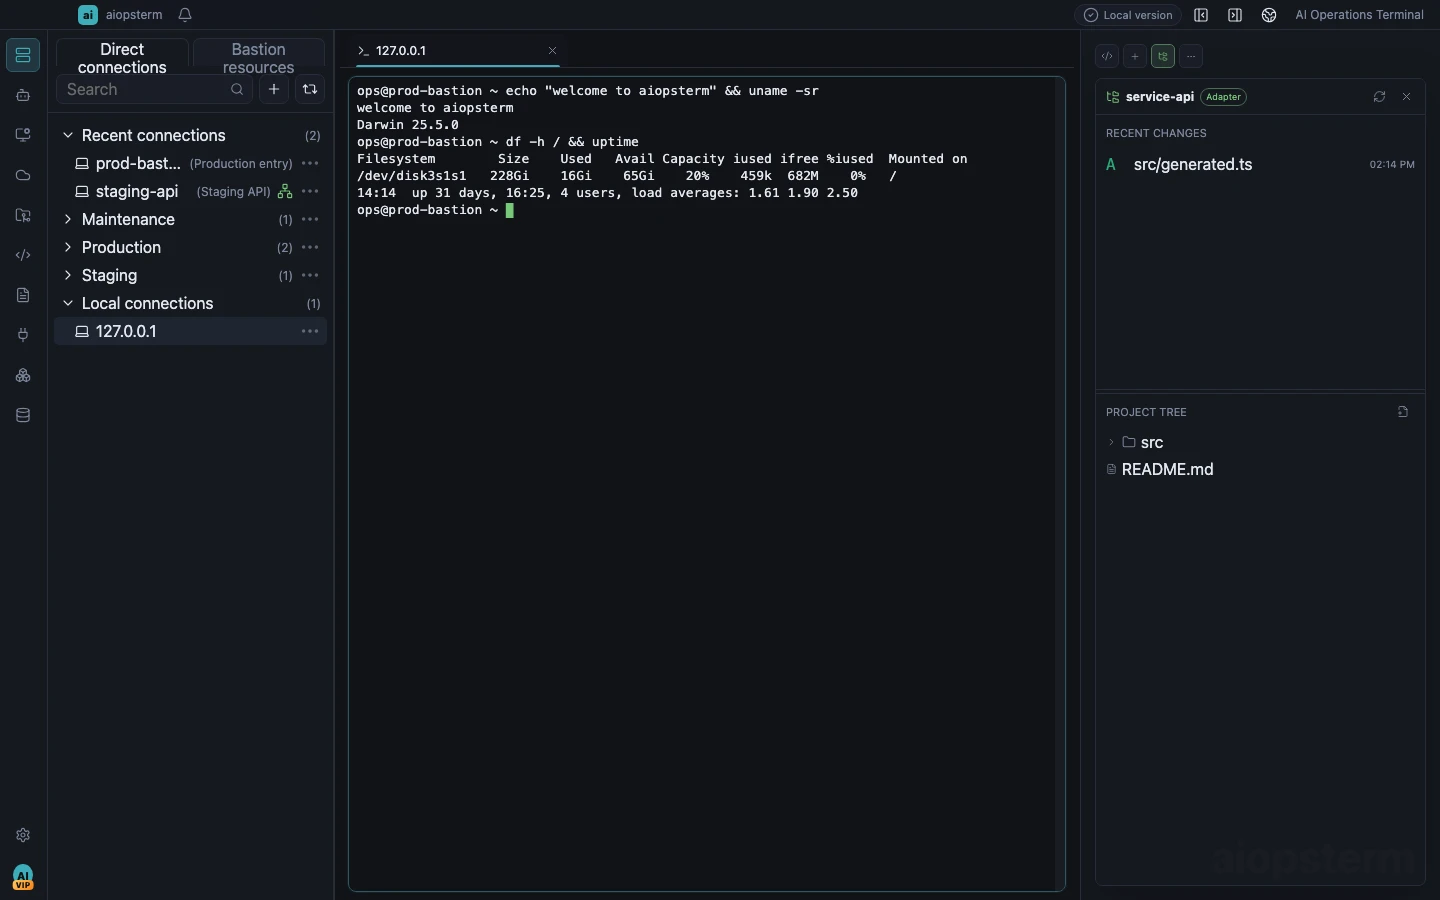Click the aiopsterm app logo
This screenshot has height=900, width=1440.
tap(88, 15)
